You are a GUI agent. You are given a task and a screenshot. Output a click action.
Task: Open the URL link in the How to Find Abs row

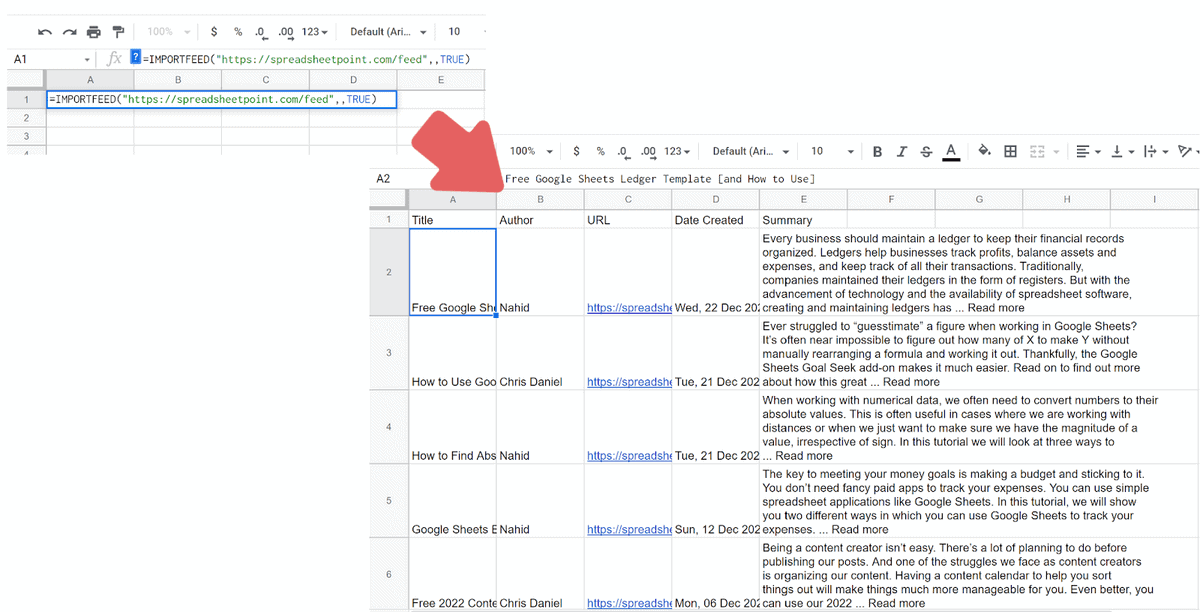[x=629, y=456]
